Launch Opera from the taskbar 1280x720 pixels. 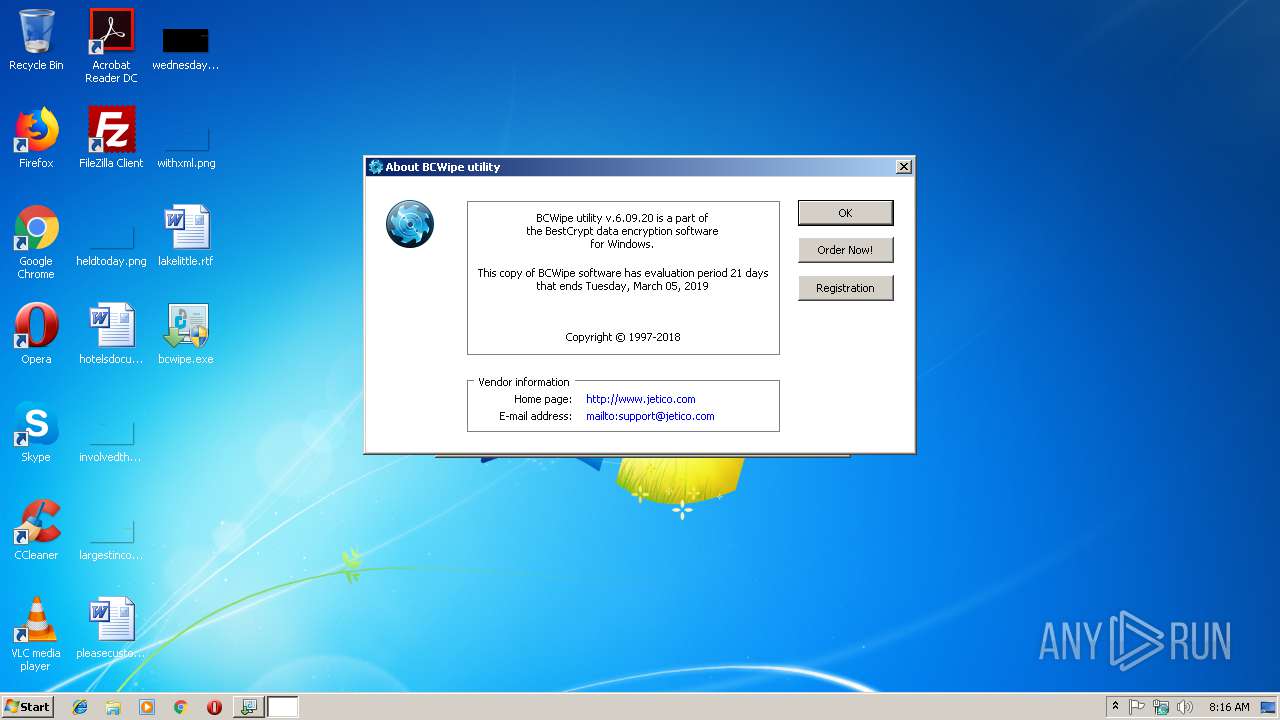click(214, 707)
